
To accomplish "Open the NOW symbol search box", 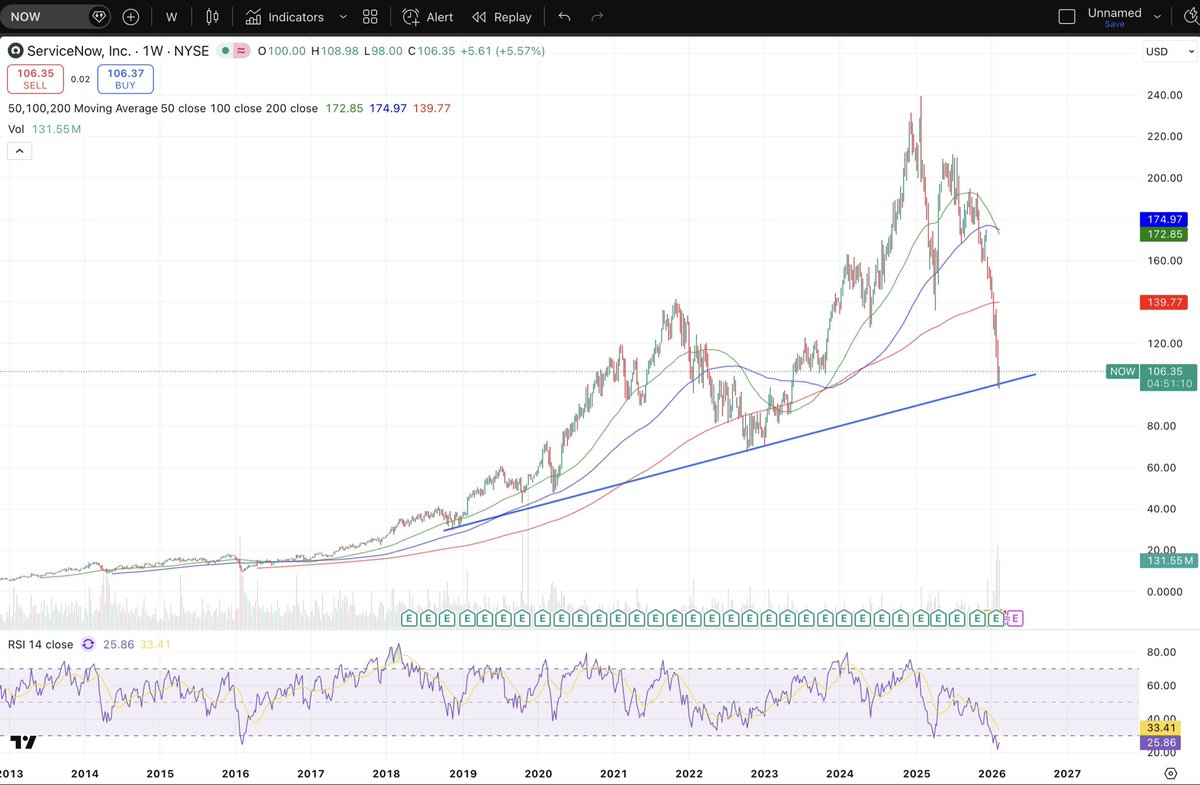I will coord(56,17).
